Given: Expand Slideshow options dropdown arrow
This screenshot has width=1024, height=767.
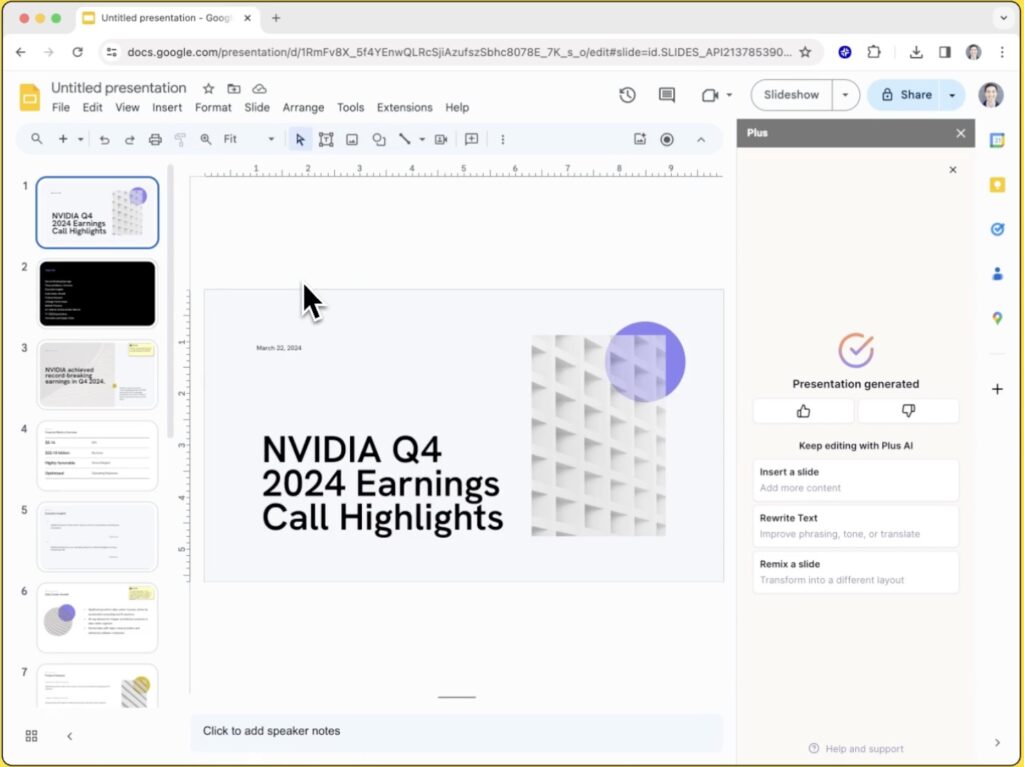Looking at the screenshot, I should tap(845, 95).
